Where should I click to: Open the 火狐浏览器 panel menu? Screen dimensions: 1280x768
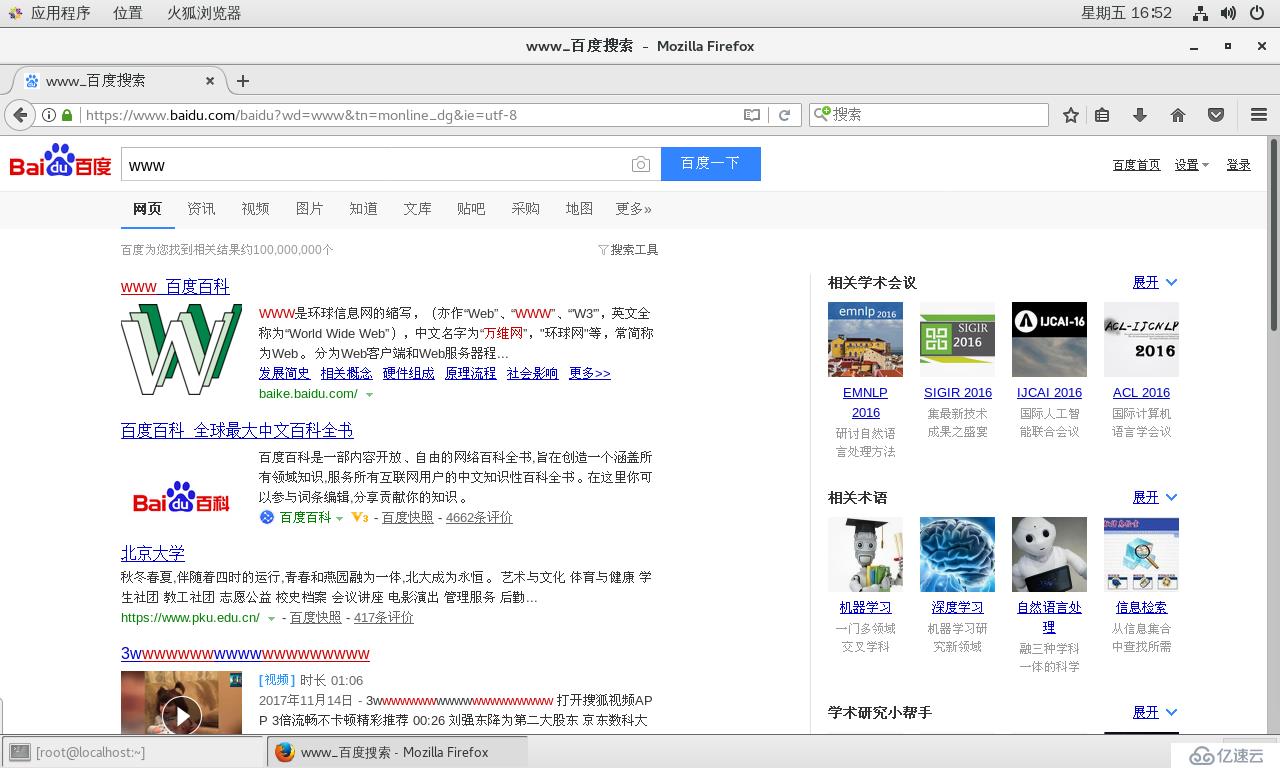tap(204, 13)
